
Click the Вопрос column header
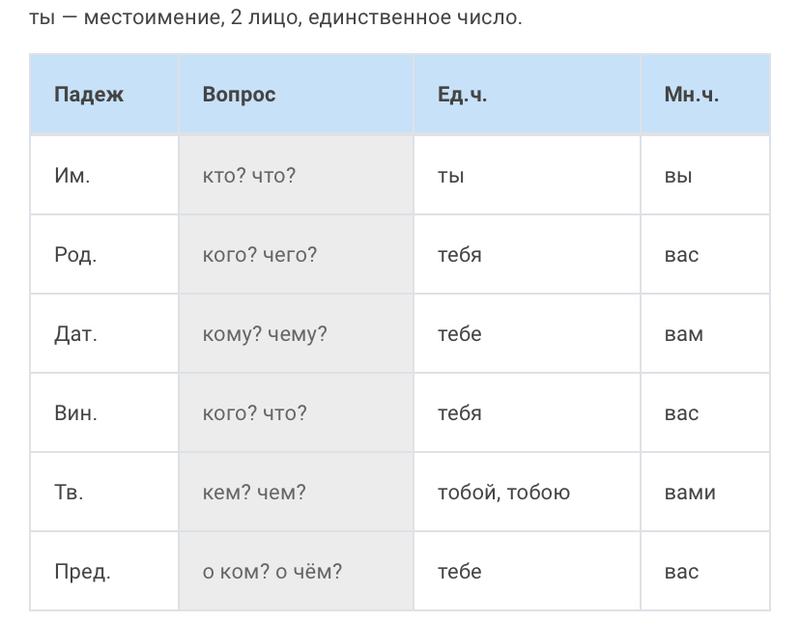(239, 95)
